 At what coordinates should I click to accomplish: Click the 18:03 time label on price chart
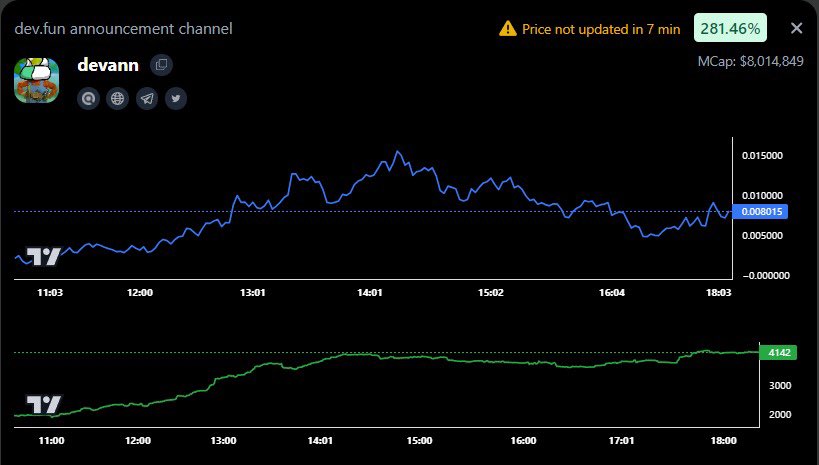coord(719,293)
